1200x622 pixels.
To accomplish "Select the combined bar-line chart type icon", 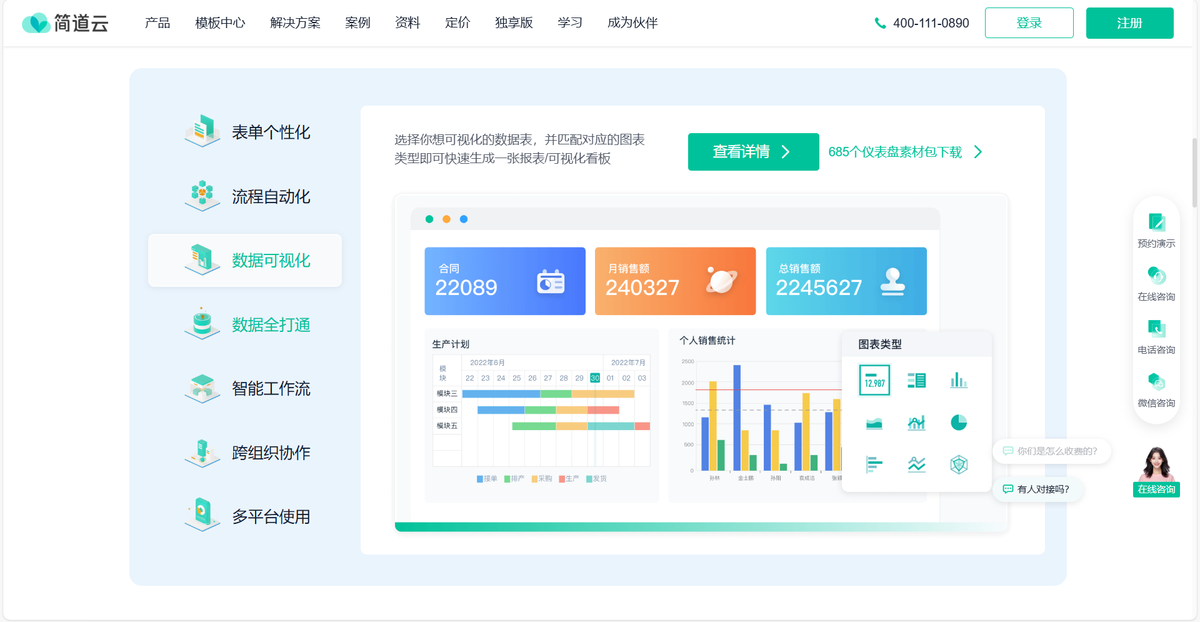I will click(917, 423).
